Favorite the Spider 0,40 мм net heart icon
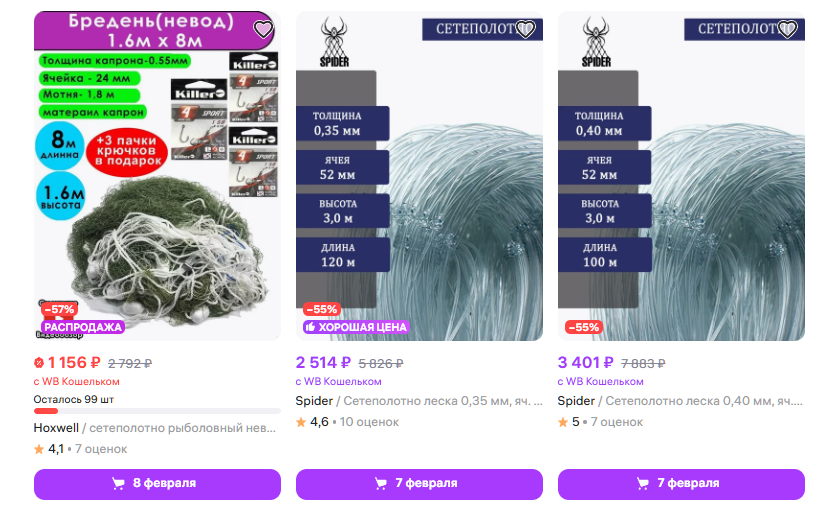Viewport: 814px width, 515px height. pos(787,29)
